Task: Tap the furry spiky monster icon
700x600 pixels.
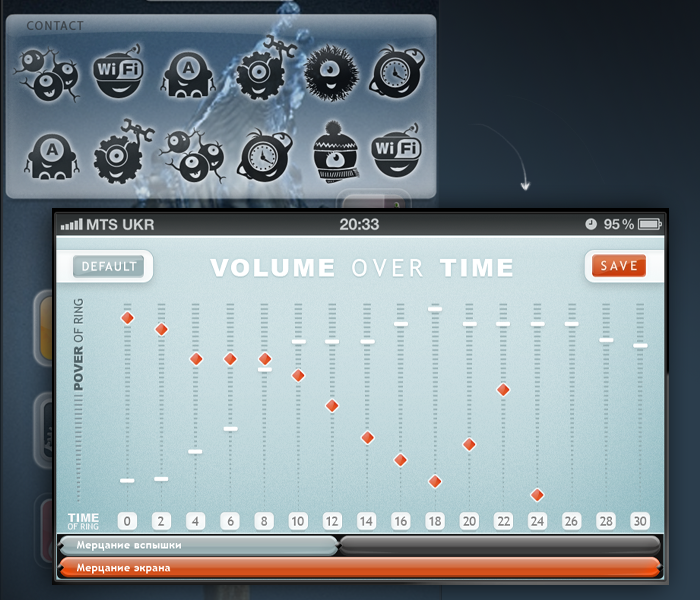Action: click(331, 73)
